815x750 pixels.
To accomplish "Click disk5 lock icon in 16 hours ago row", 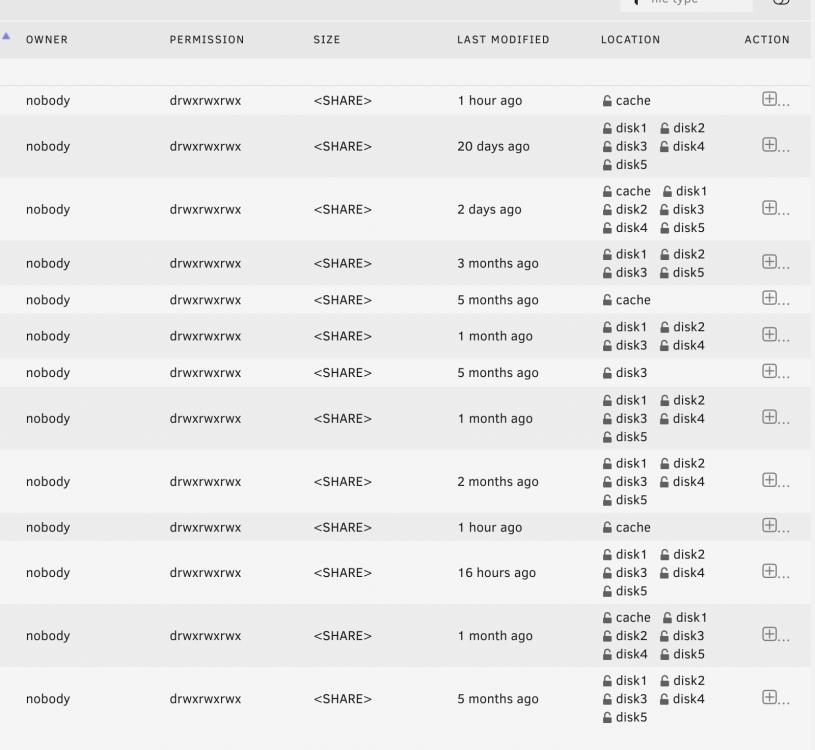I will [607, 591].
